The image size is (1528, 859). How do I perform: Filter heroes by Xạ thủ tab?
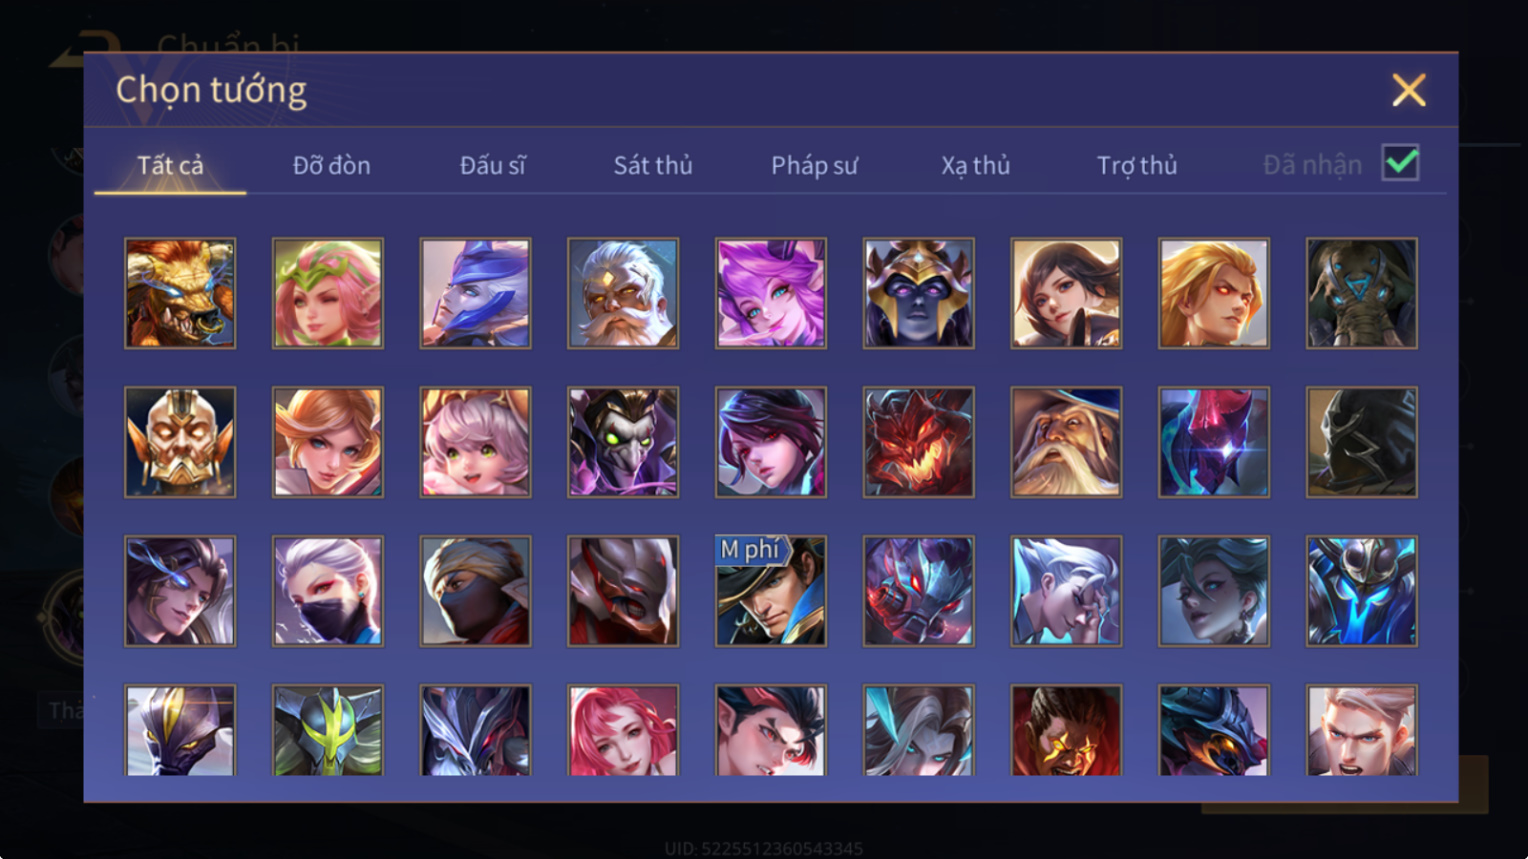point(975,165)
